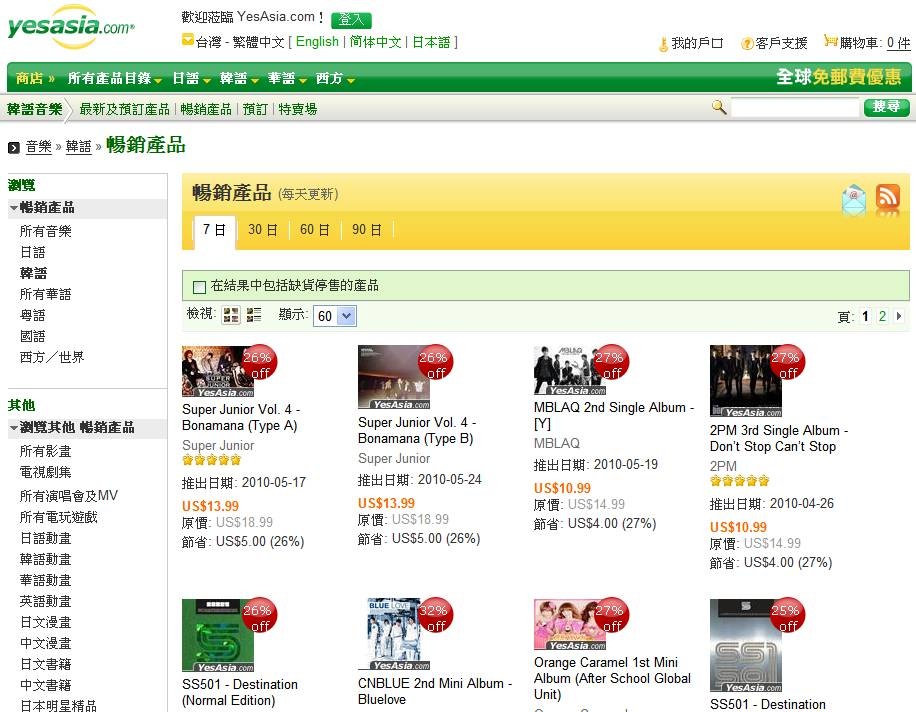Image resolution: width=916 pixels, height=712 pixels.
Task: Click 日文漫畫 in the sidebar
Action: click(x=46, y=623)
